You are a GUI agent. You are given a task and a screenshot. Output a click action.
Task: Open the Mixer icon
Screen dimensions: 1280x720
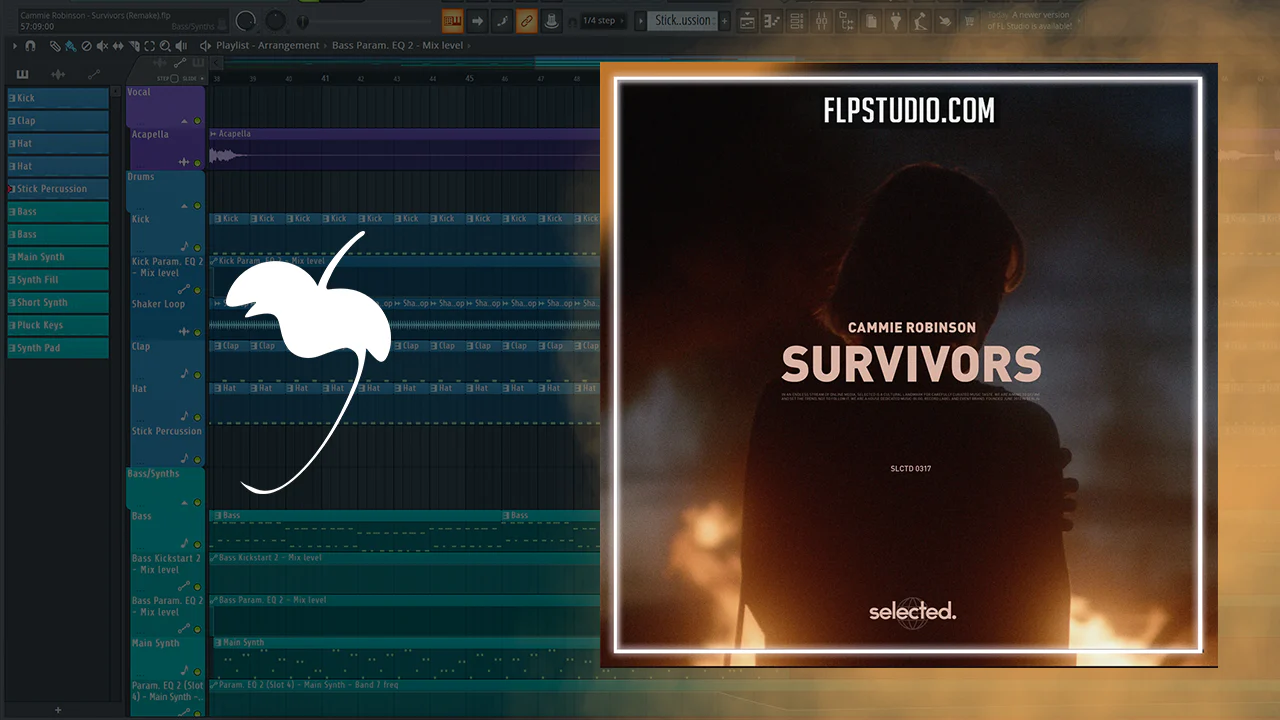click(822, 20)
